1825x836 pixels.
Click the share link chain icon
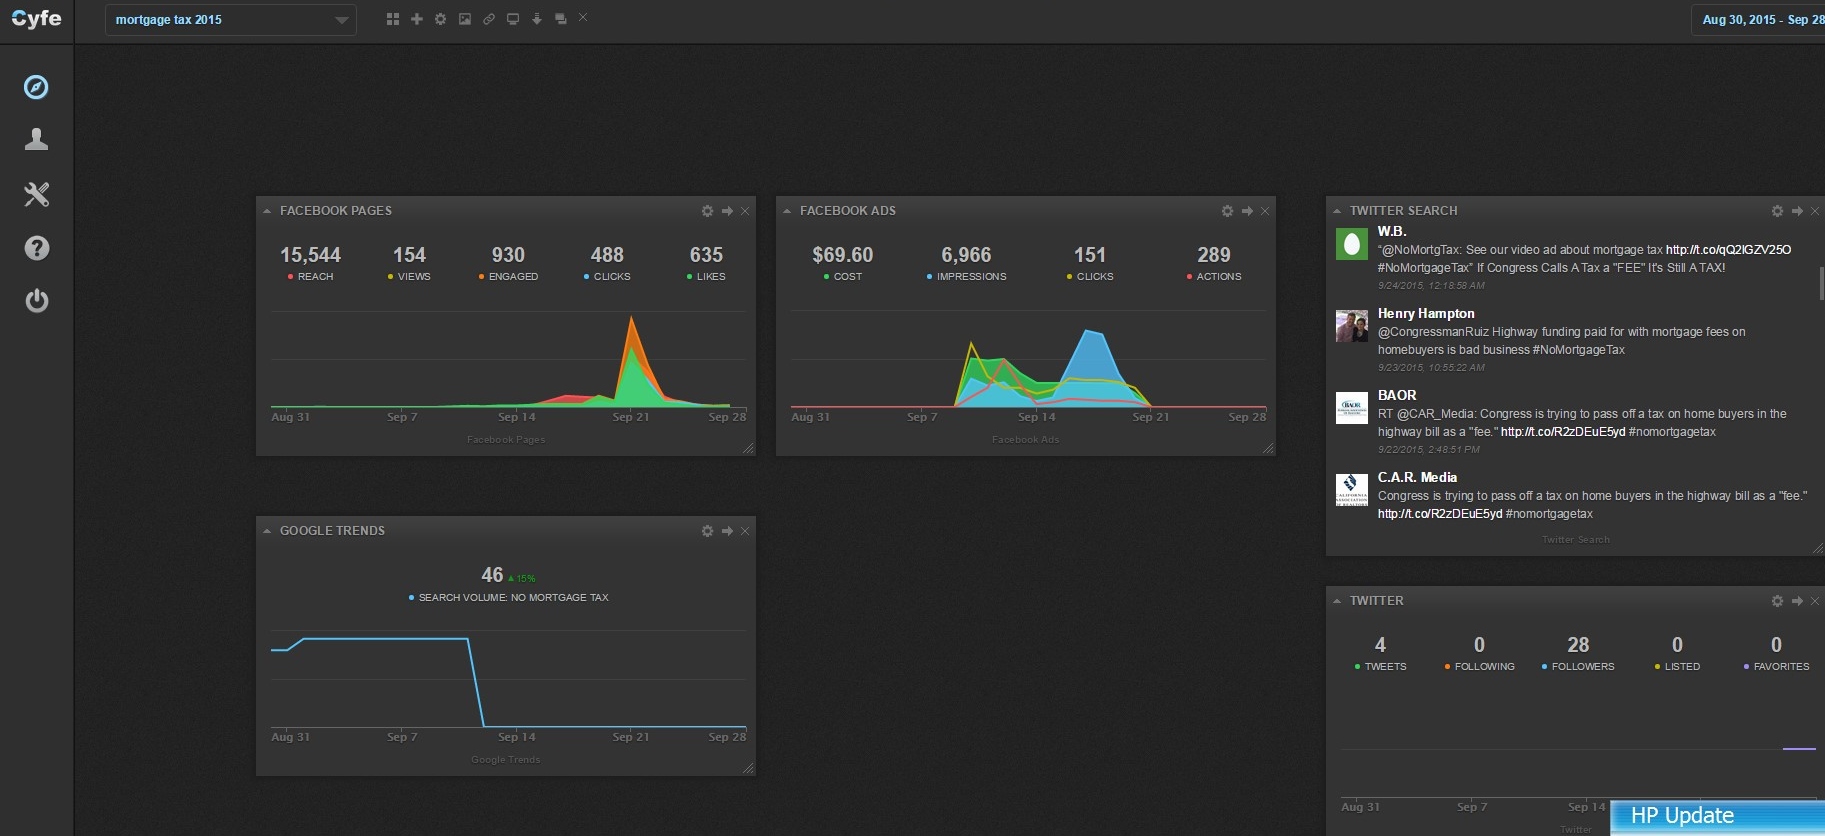489,19
